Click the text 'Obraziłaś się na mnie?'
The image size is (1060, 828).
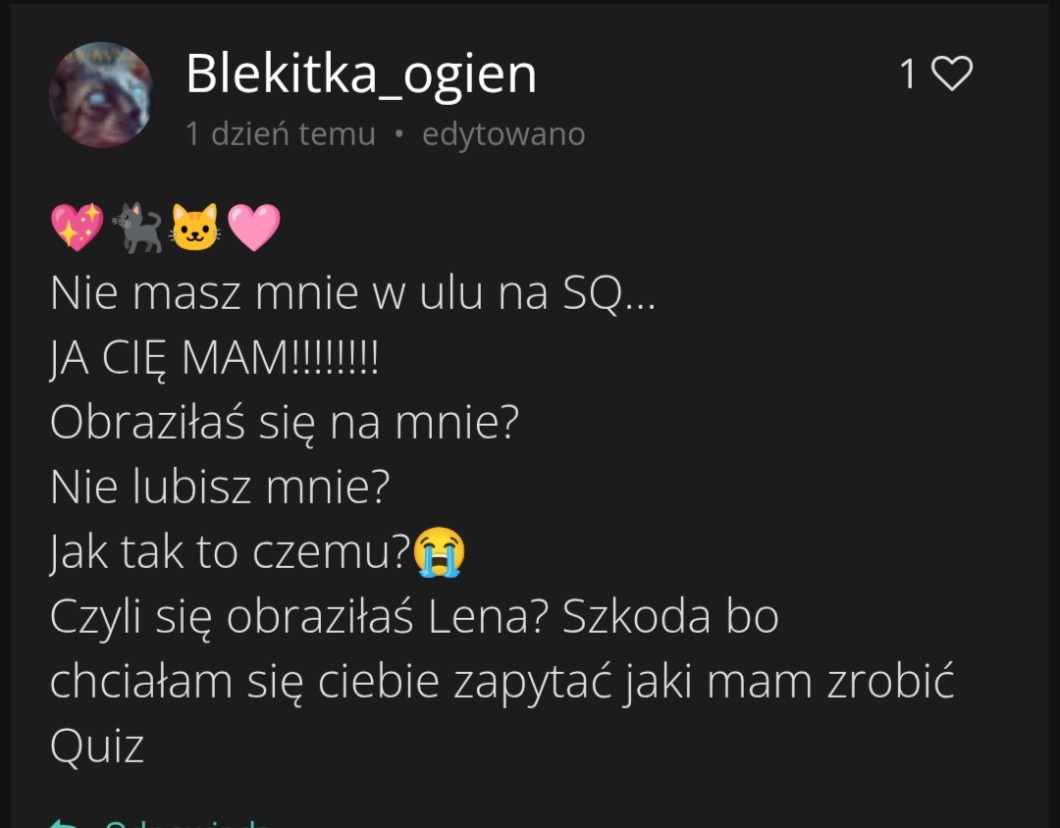[285, 423]
